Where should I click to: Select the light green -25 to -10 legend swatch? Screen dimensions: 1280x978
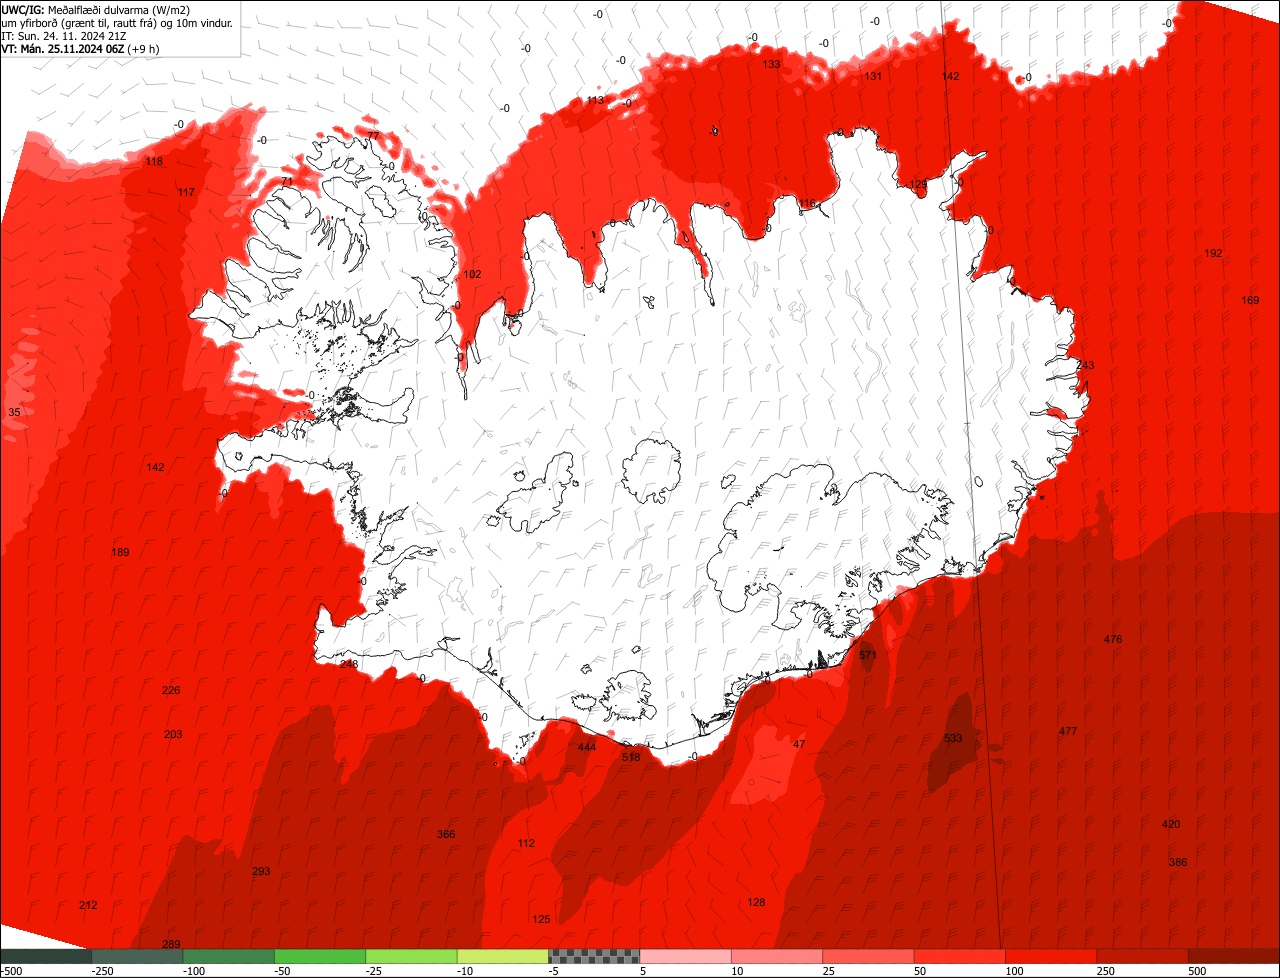point(412,956)
